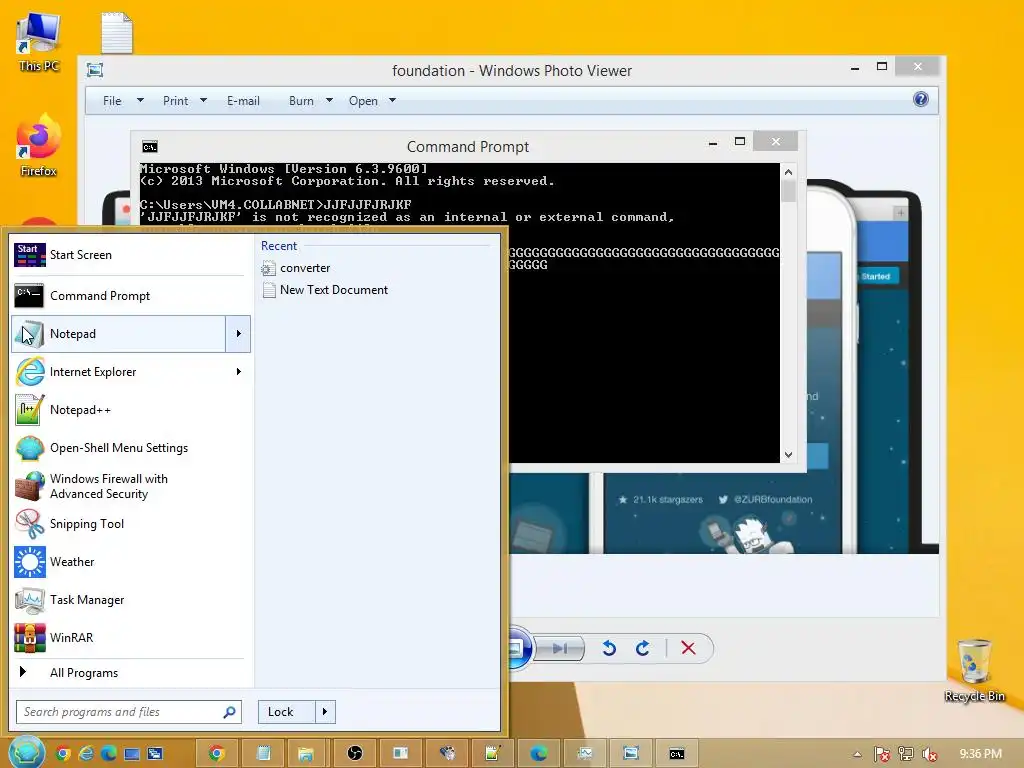Click E-mail in Photo Viewer toolbar
Viewport: 1024px width, 768px height.
(x=243, y=101)
